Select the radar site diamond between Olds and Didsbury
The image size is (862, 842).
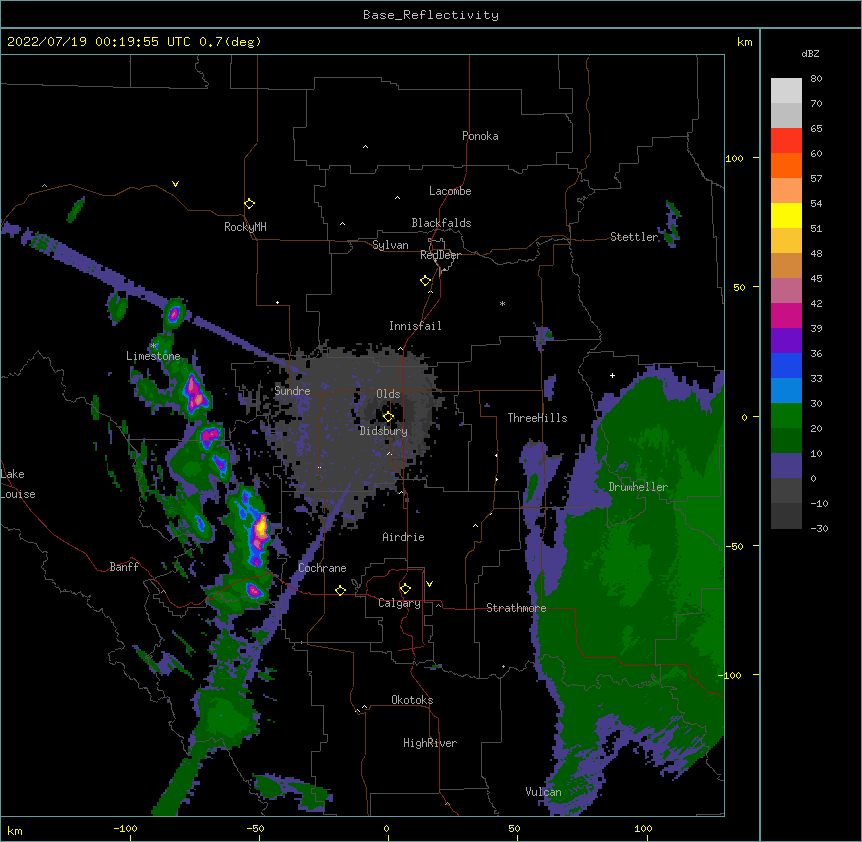coord(388,417)
